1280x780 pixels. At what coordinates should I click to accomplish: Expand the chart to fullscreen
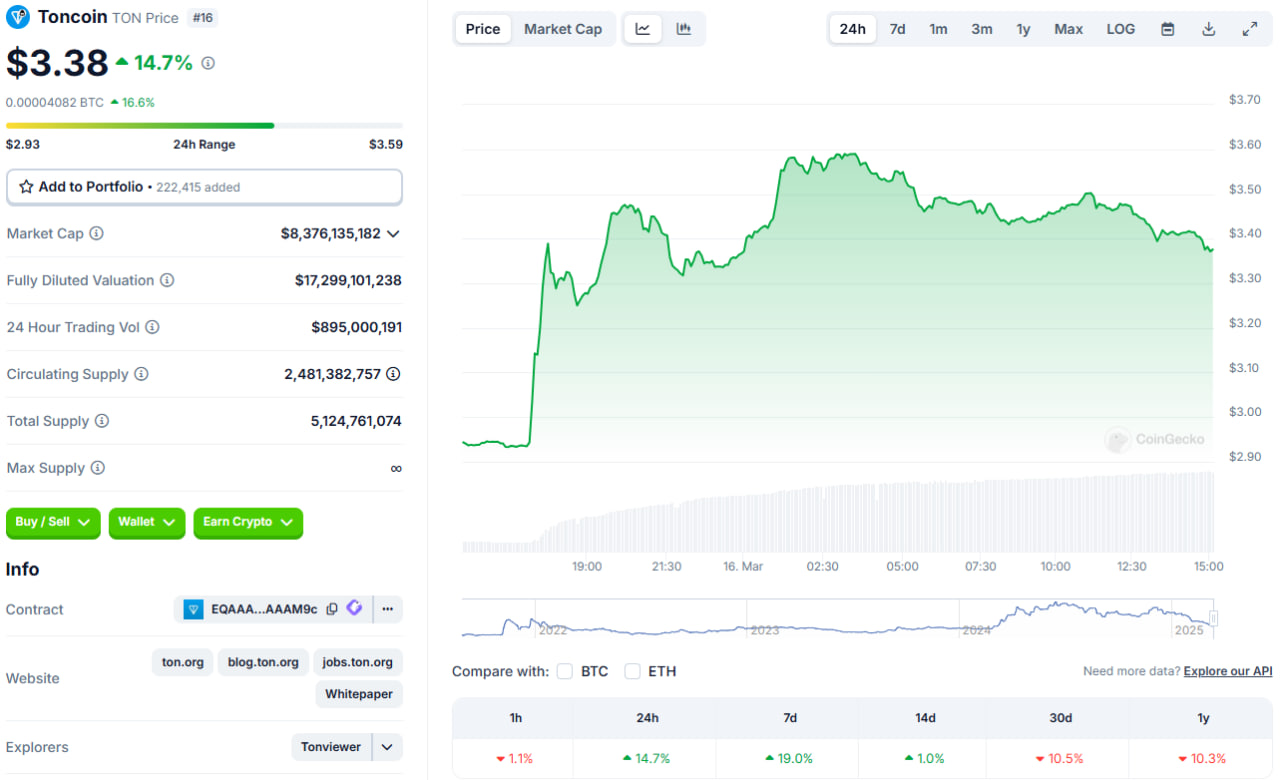[x=1250, y=29]
